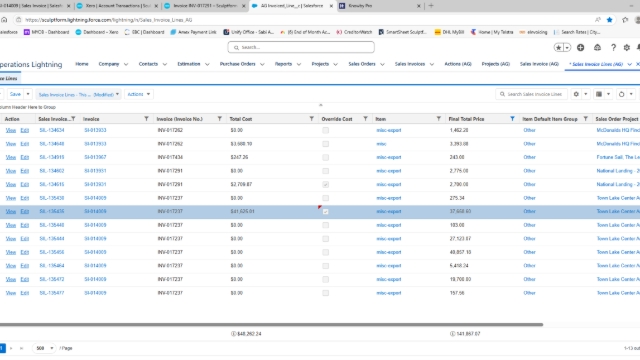Jump to last grid page

pos(21,348)
